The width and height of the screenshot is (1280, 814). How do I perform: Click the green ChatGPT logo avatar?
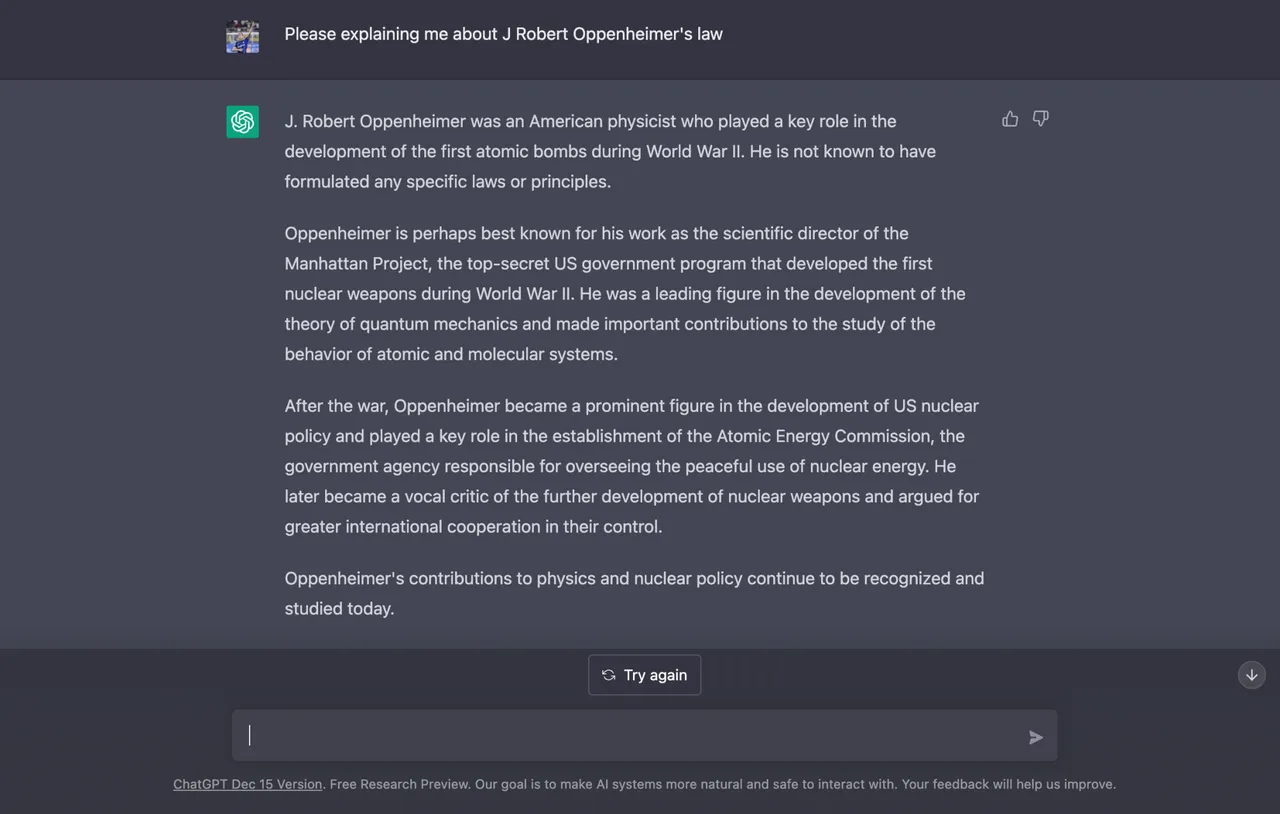pos(242,122)
